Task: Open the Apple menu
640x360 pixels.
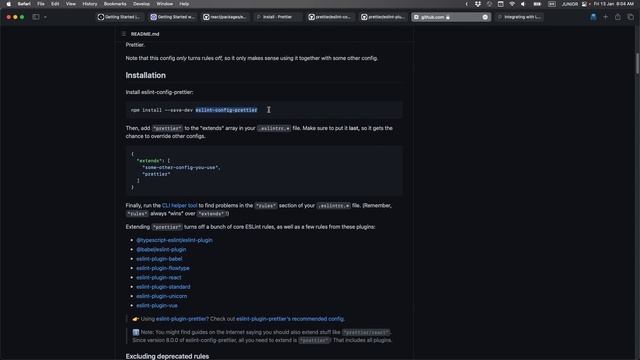Action: click(x=9, y=4)
